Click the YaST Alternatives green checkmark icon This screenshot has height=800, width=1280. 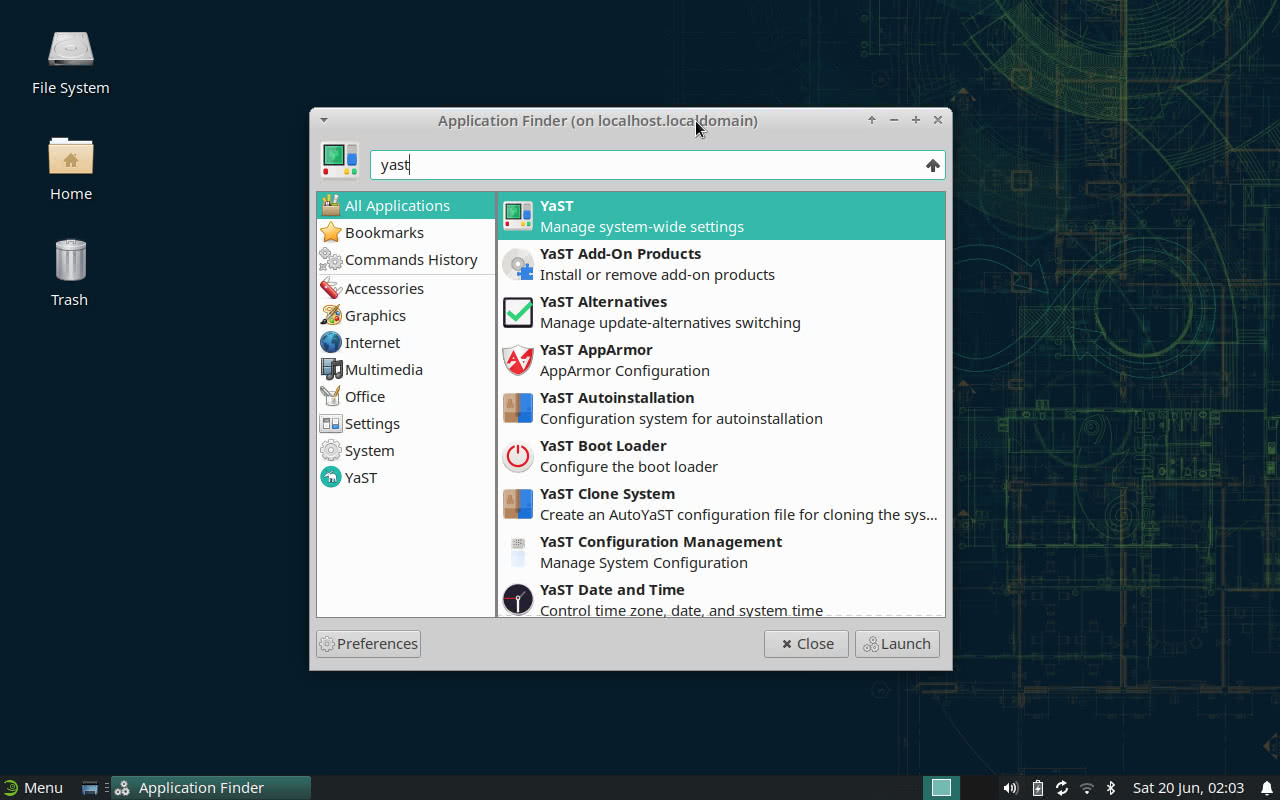click(517, 312)
